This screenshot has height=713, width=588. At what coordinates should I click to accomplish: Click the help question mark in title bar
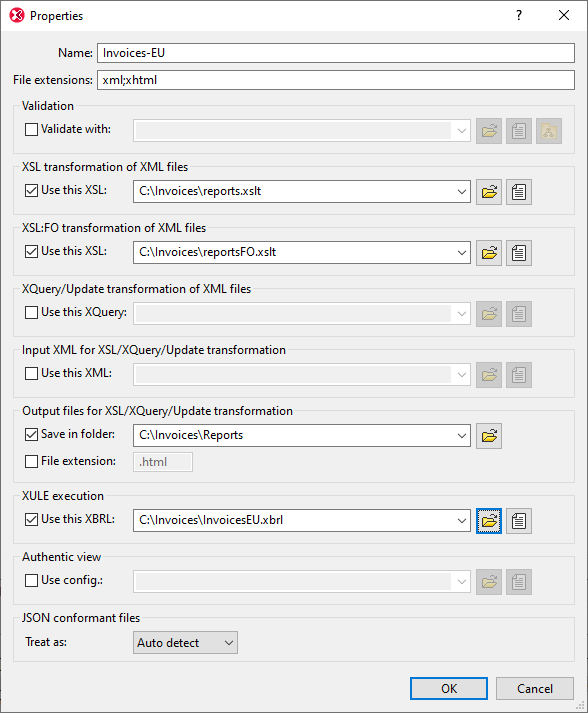point(519,15)
